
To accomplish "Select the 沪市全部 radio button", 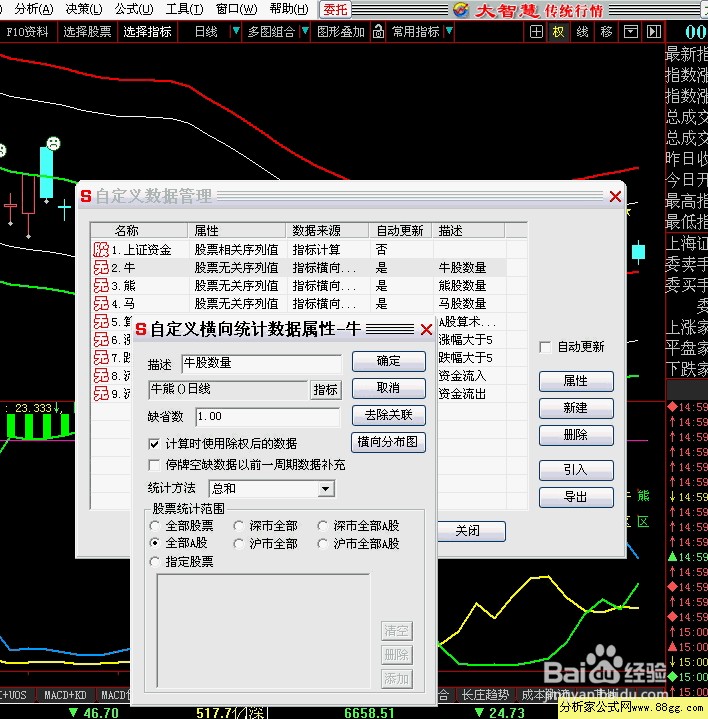I will (x=238, y=544).
